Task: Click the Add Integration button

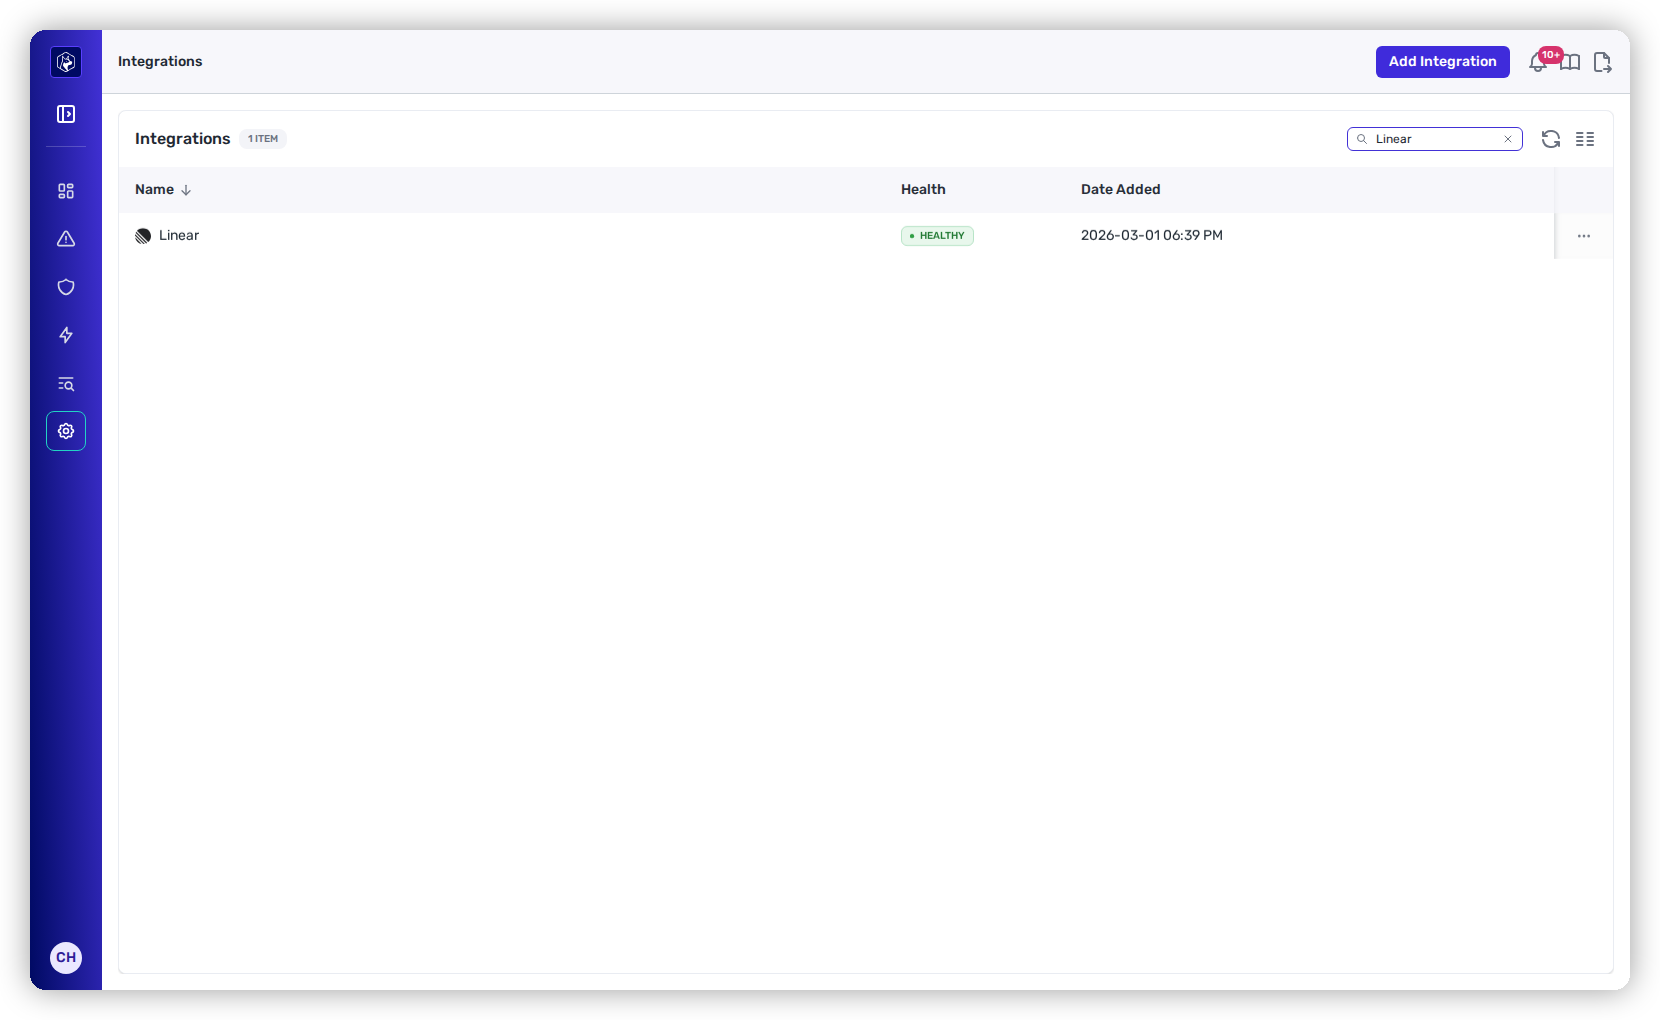Action: coord(1443,62)
